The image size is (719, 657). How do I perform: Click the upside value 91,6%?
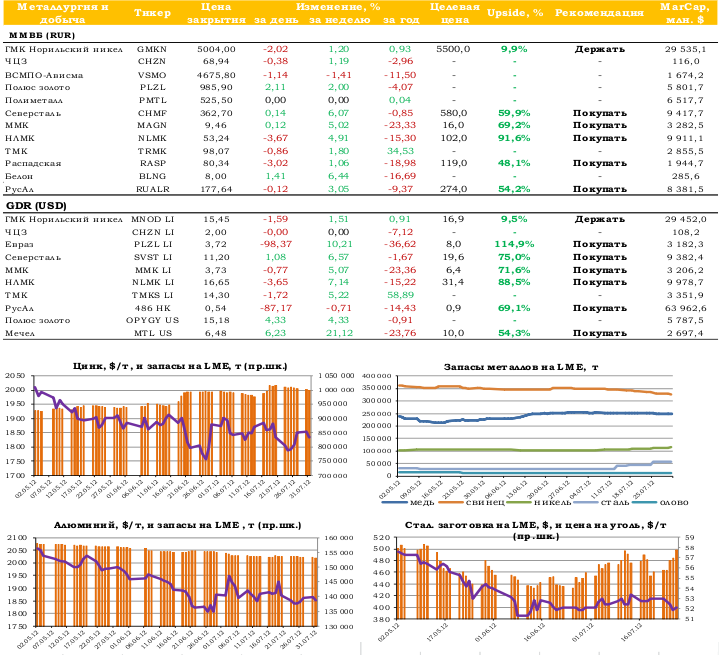pos(514,138)
